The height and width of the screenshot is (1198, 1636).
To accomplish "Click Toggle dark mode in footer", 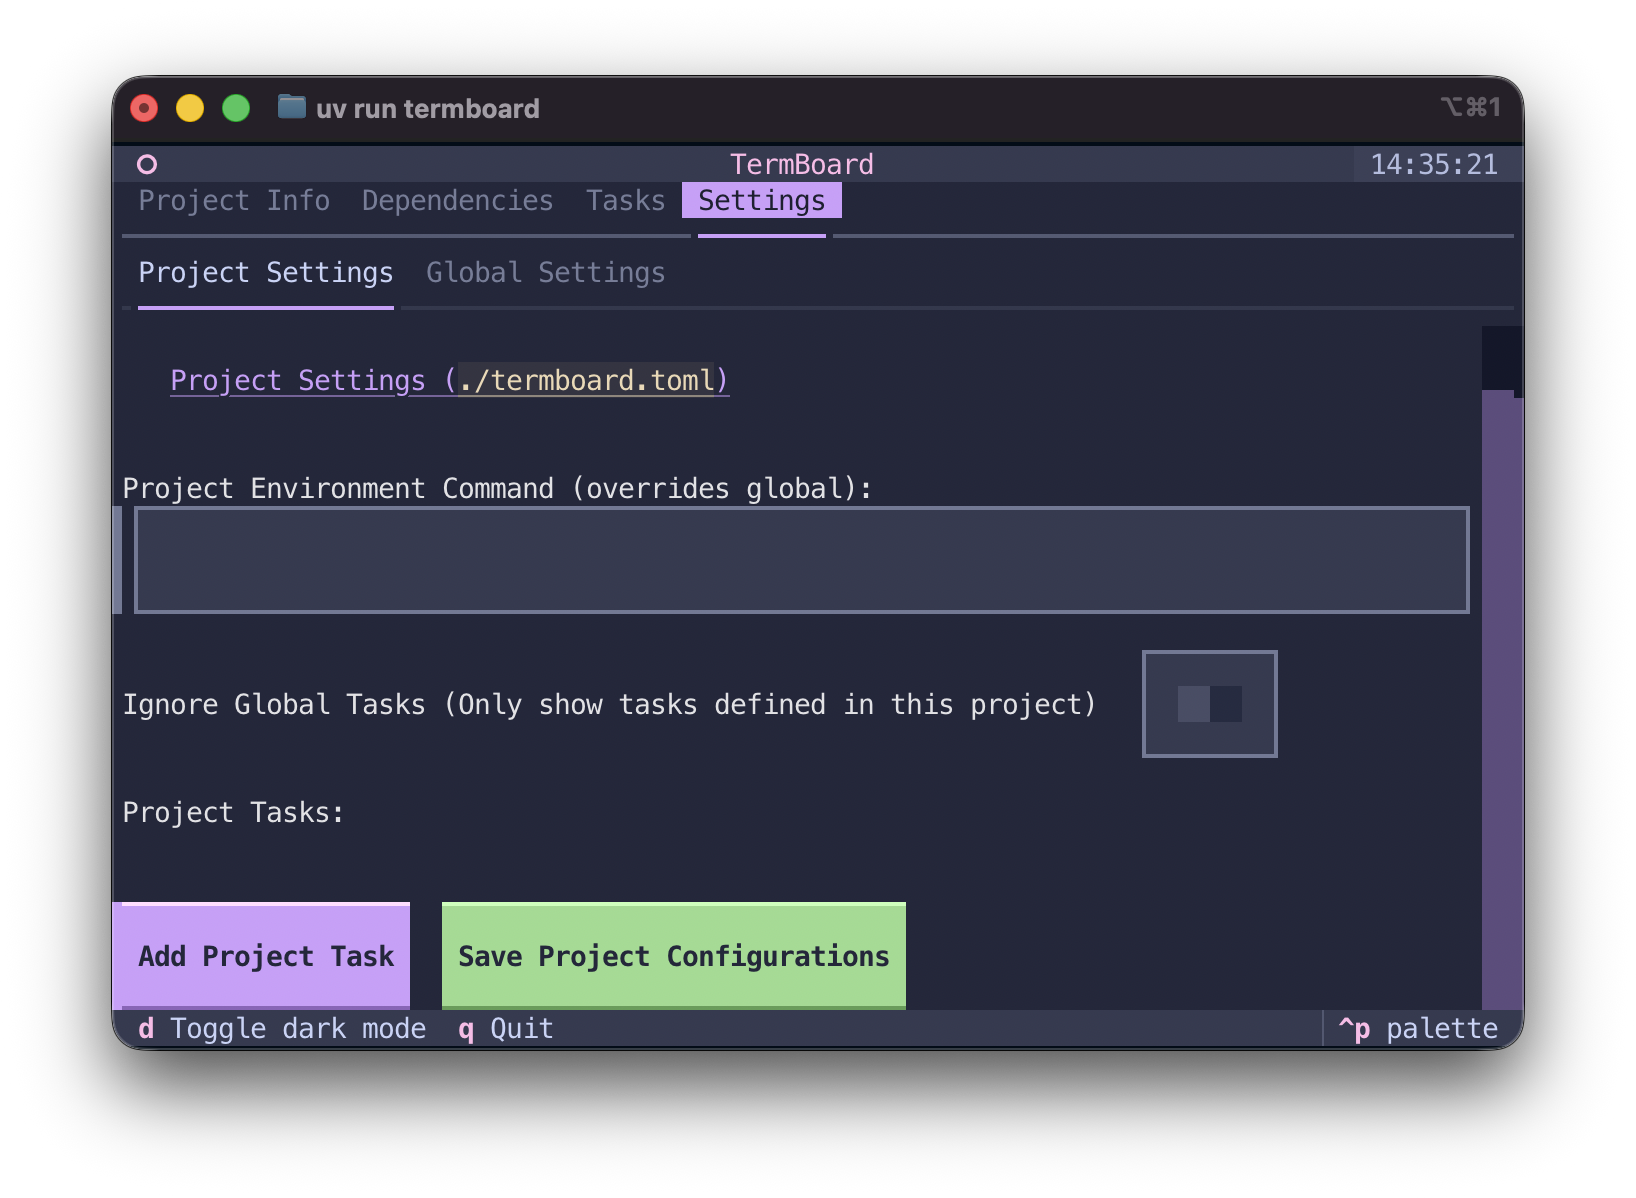I will point(282,1028).
